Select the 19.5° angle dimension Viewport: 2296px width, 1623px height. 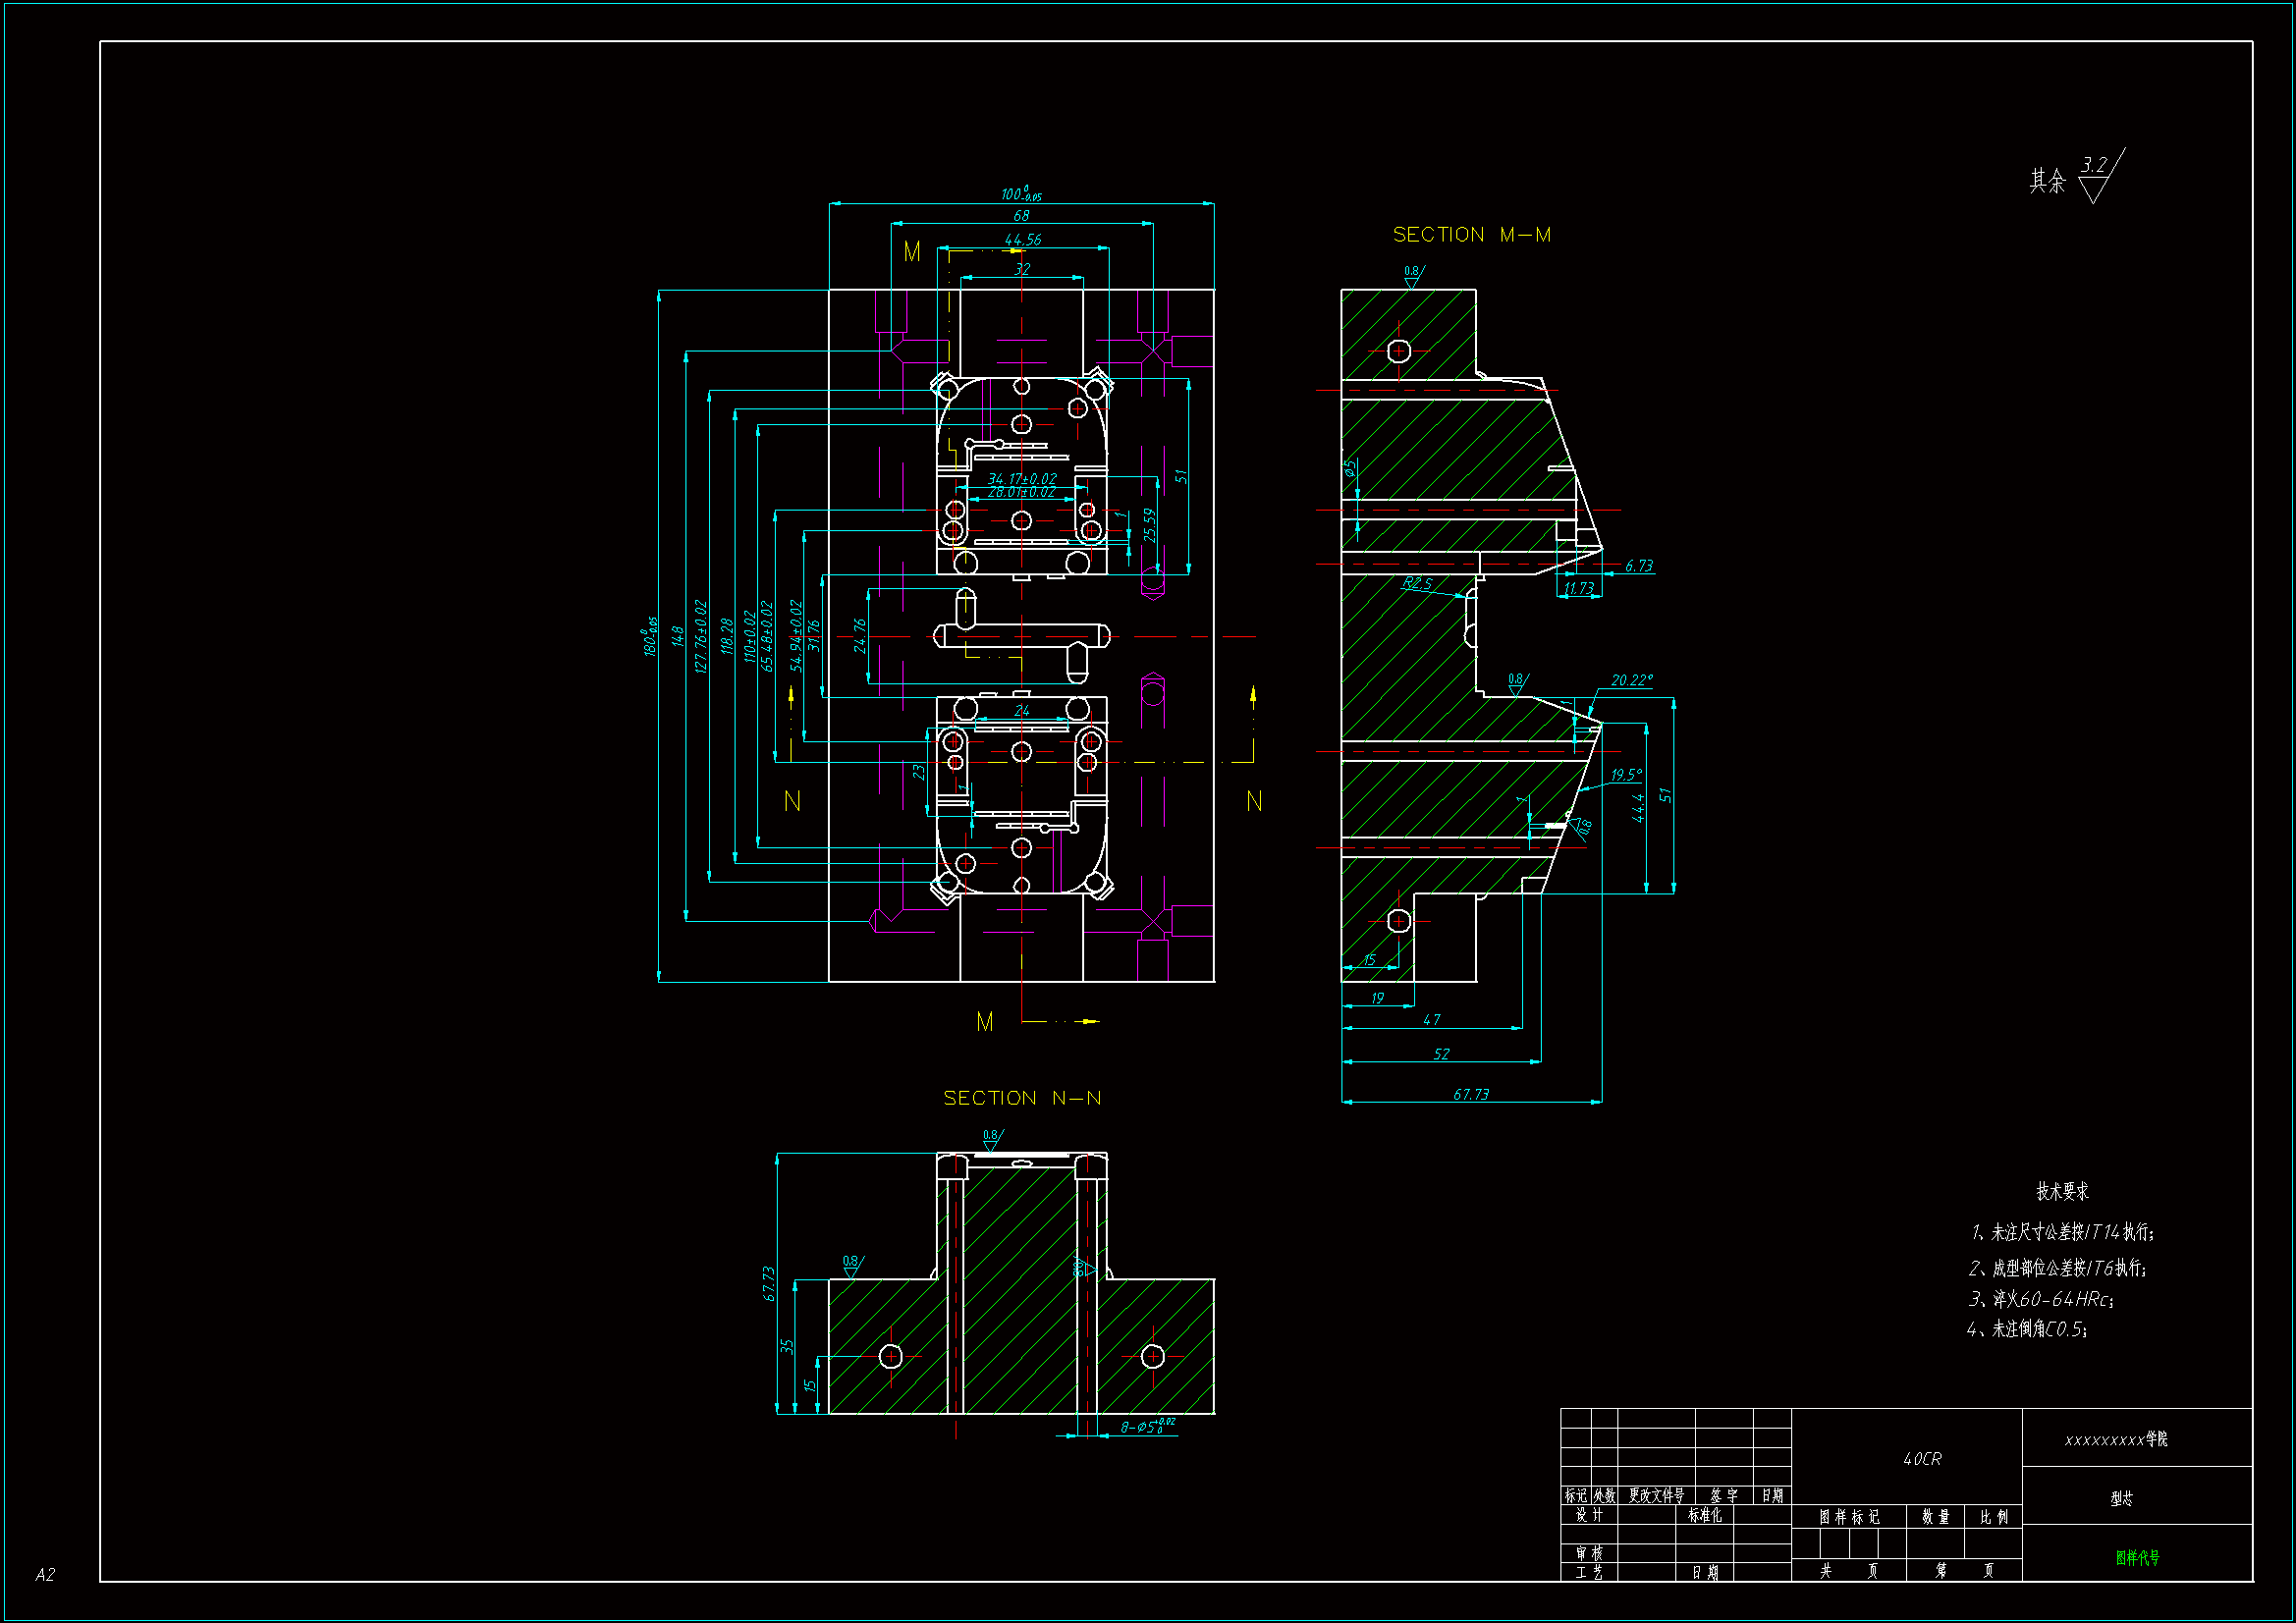point(1626,775)
